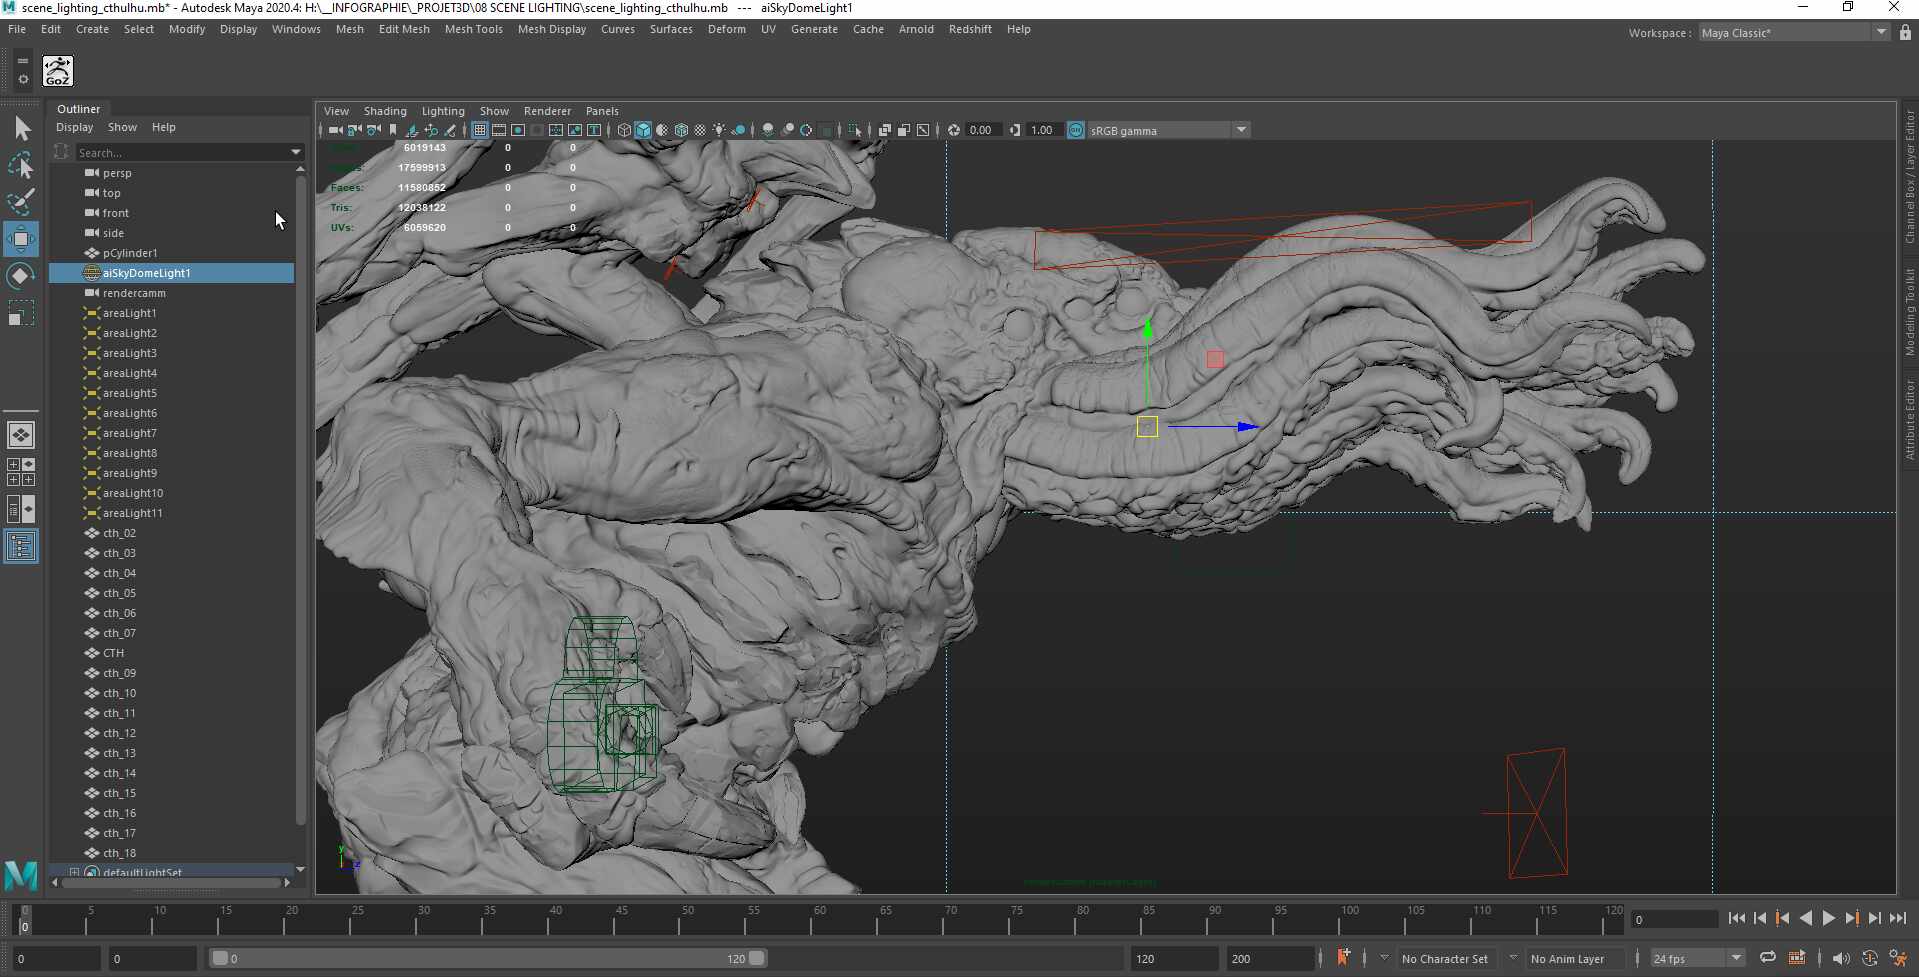Click the Outliner horizontal scrollbar
Image resolution: width=1919 pixels, height=977 pixels.
click(170, 882)
